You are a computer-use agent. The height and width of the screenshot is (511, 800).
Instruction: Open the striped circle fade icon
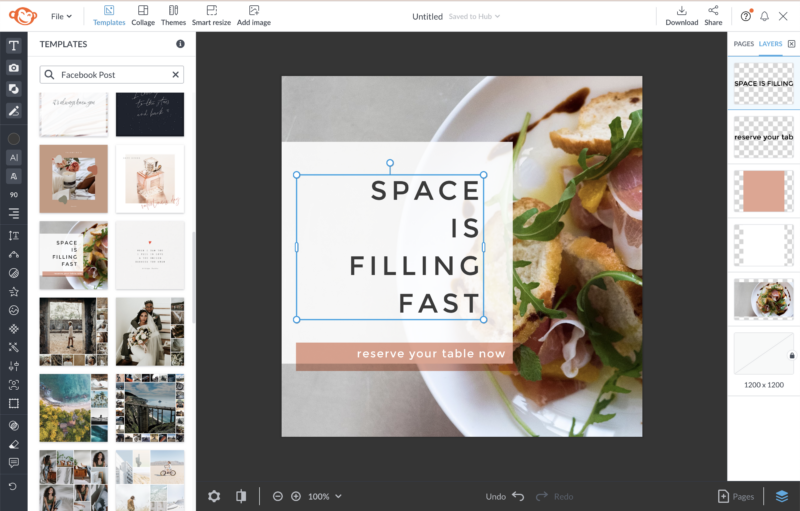tap(14, 273)
